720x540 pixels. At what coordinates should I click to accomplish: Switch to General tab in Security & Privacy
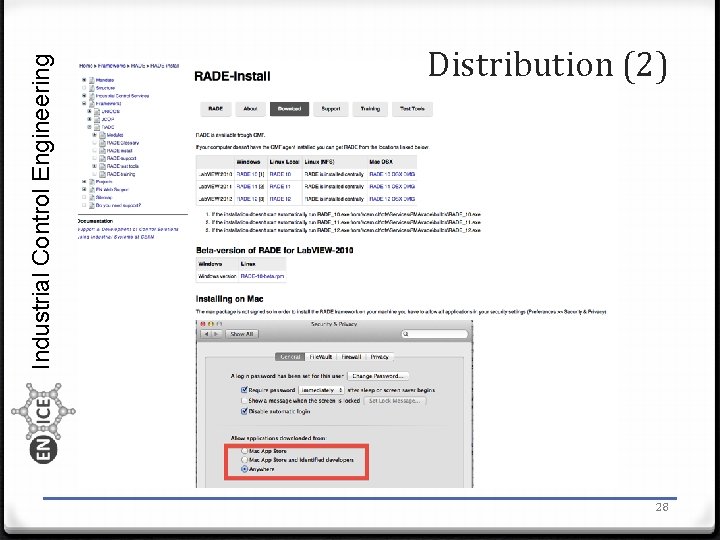tap(290, 357)
